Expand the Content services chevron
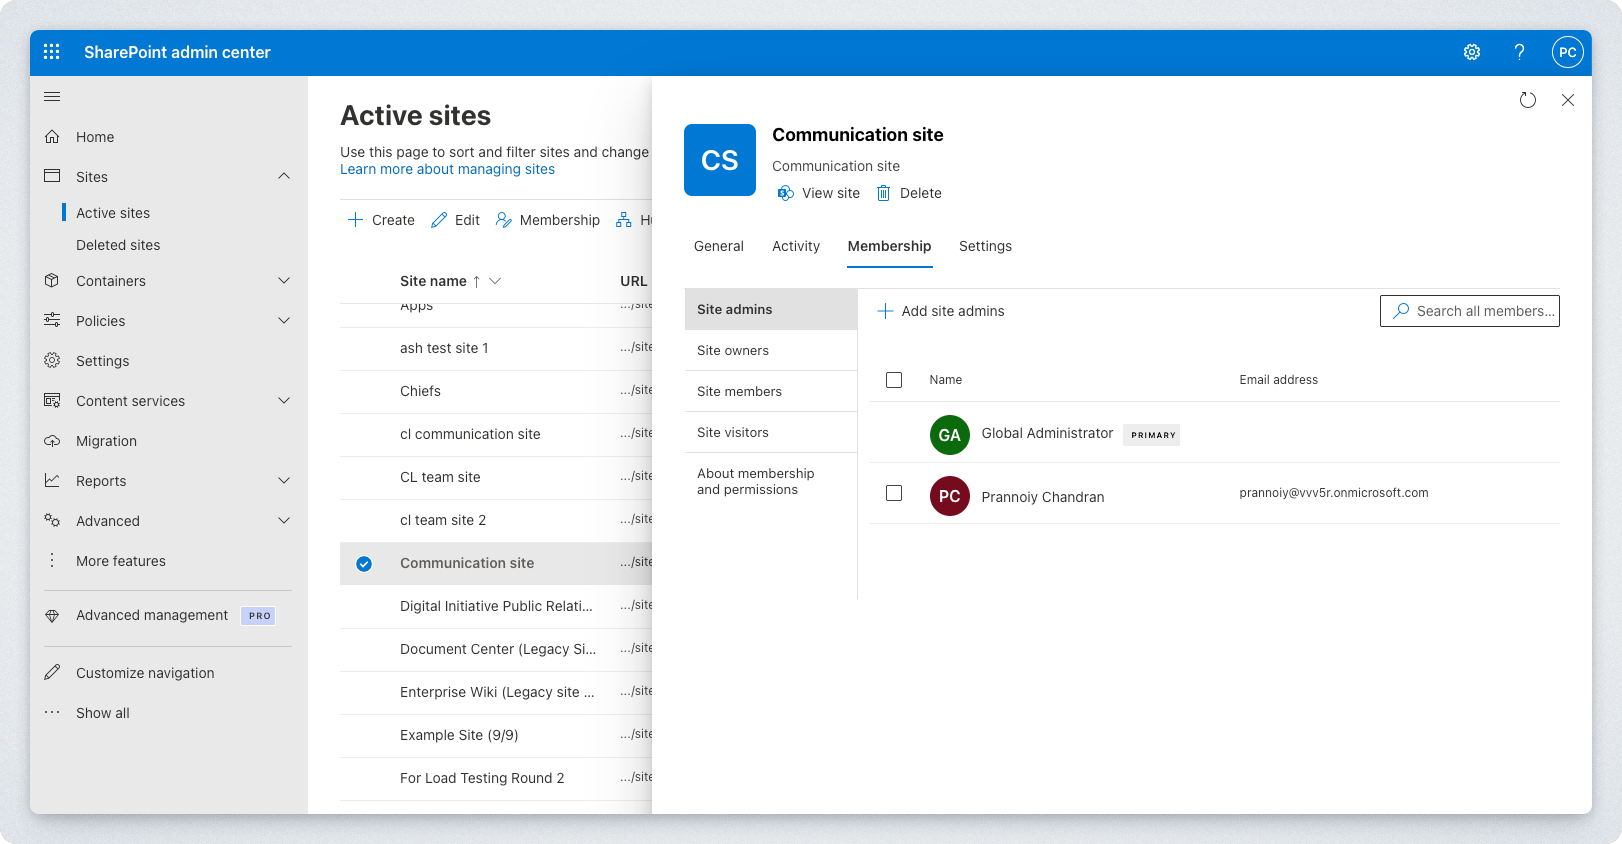The height and width of the screenshot is (844, 1622). pyautogui.click(x=284, y=400)
